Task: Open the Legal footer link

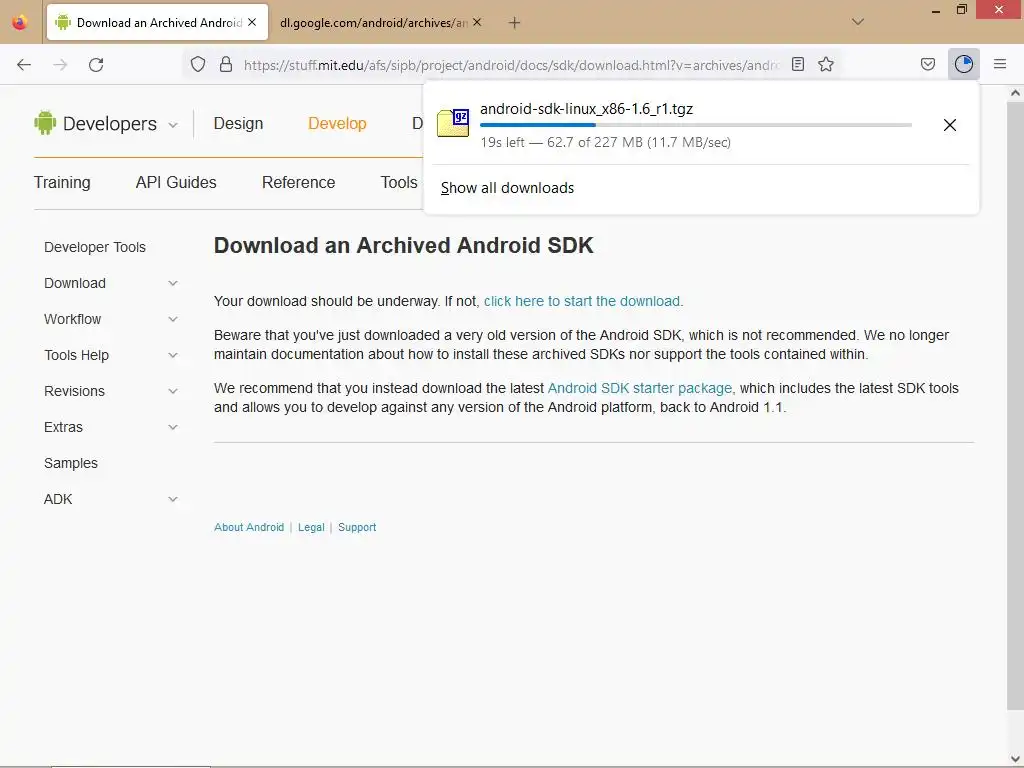Action: point(311,527)
